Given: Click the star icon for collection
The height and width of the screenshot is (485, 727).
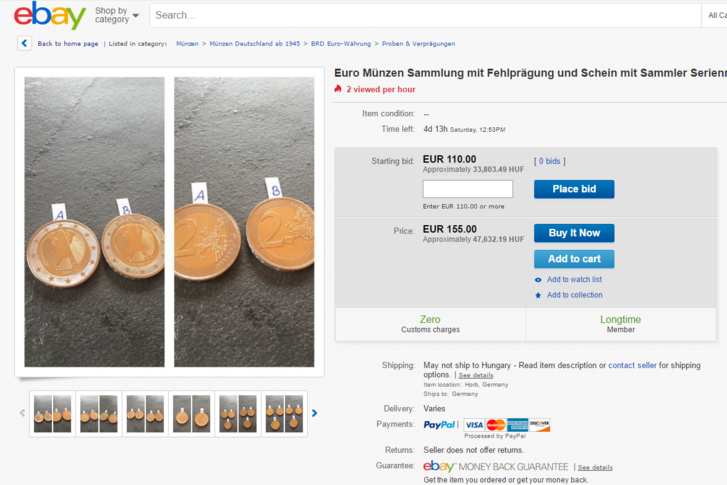Looking at the screenshot, I should point(538,295).
